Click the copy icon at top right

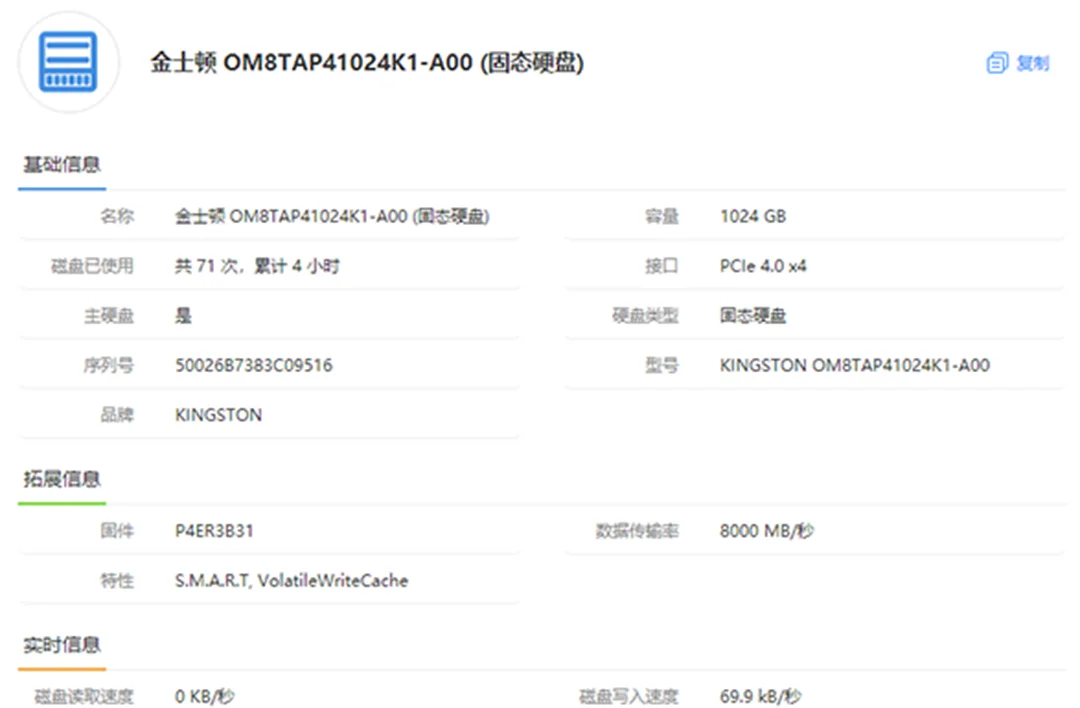[996, 63]
